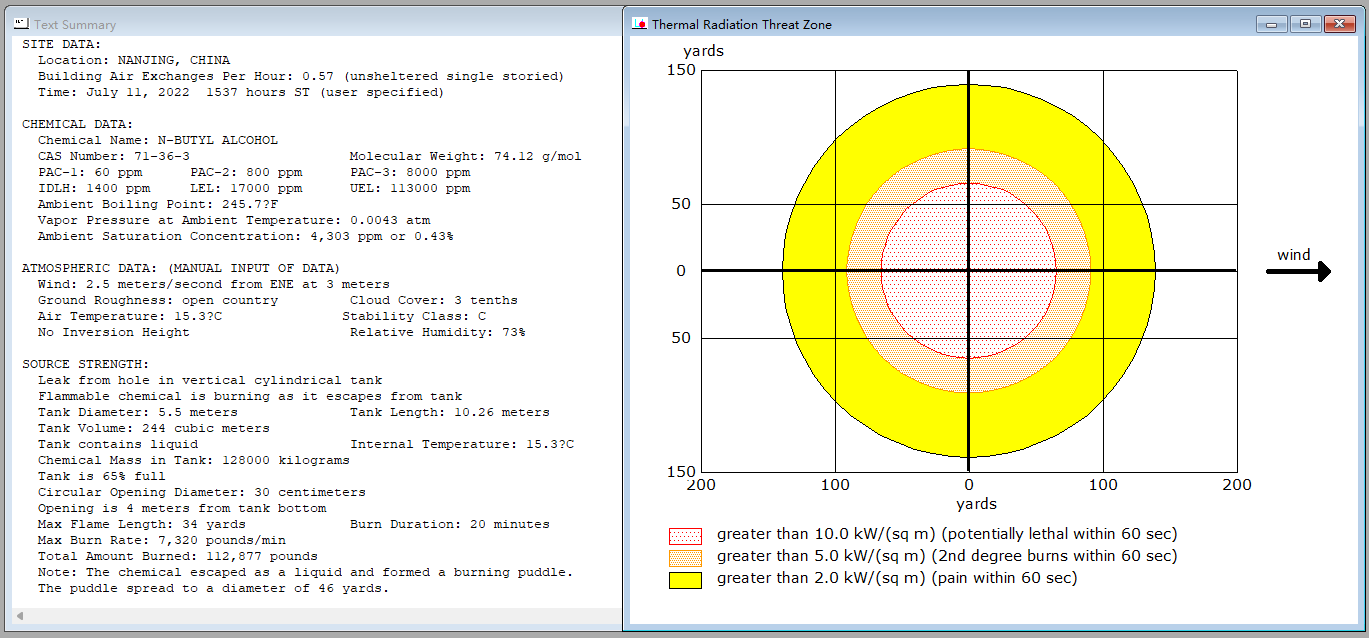
Task: Click 'IDLH: 1400 ppm' value
Action: click(94, 188)
